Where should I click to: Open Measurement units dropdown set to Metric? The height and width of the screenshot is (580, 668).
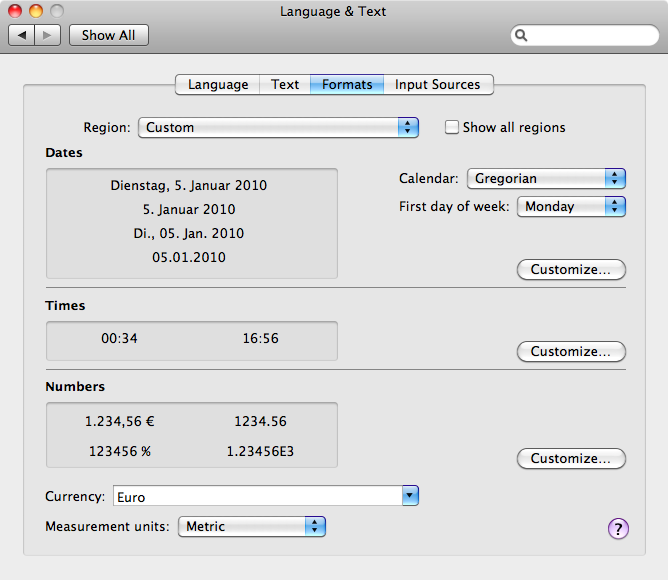click(252, 527)
